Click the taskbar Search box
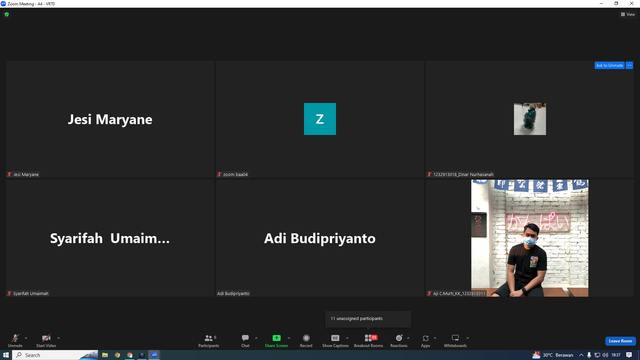This screenshot has width=640, height=360. pos(56,355)
